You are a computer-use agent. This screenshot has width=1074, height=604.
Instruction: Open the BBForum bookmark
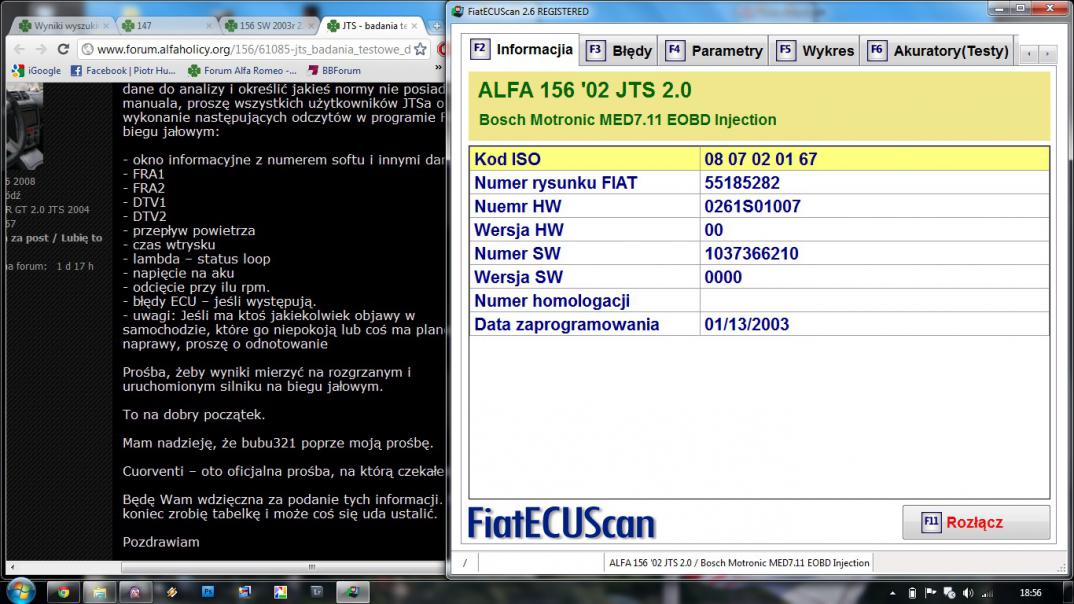tap(334, 71)
